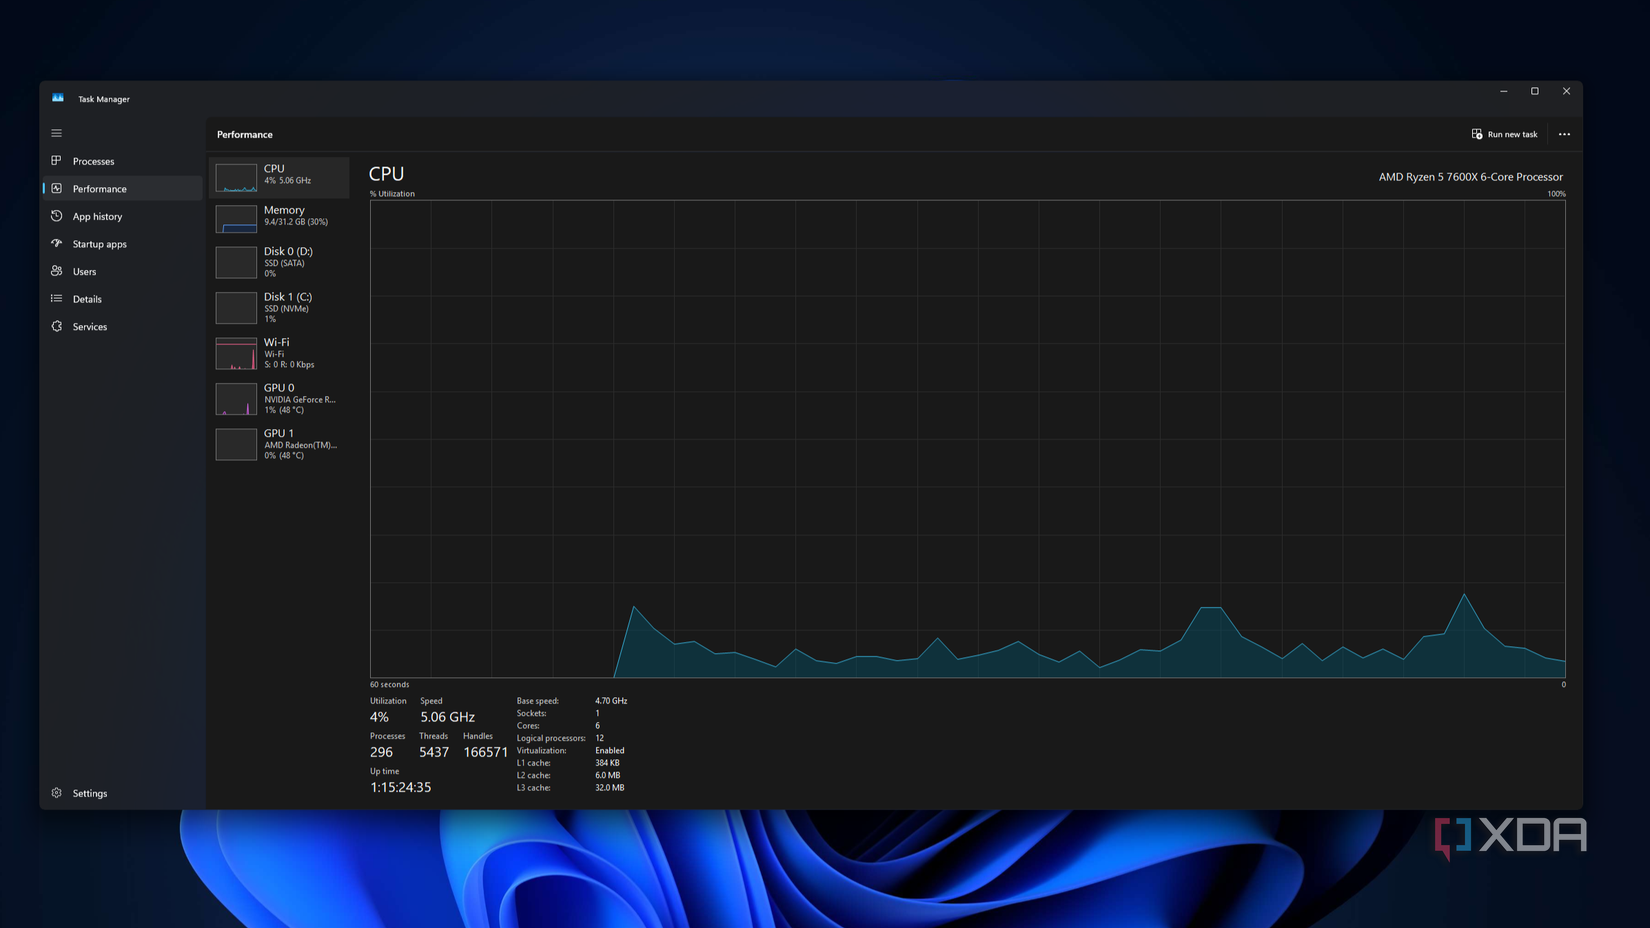Click the % Utilization graph label
This screenshot has height=928, width=1650.
click(392, 194)
